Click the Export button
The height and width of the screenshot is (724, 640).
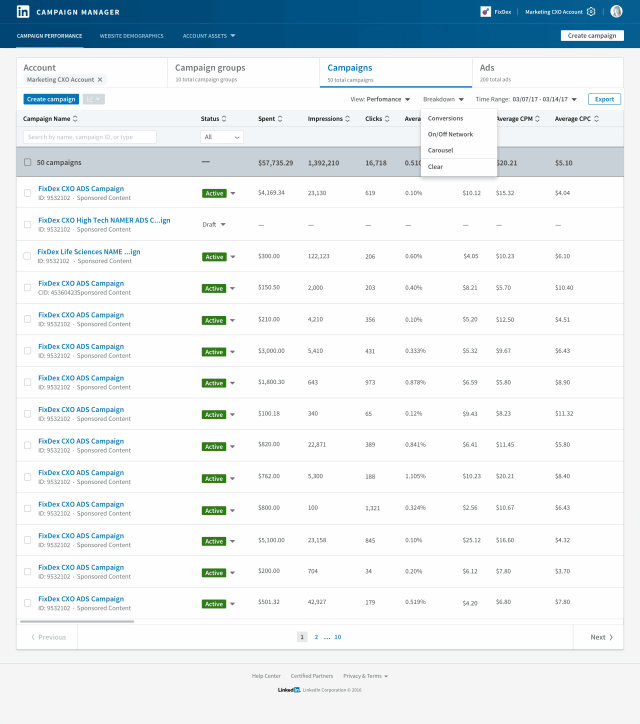click(x=604, y=99)
